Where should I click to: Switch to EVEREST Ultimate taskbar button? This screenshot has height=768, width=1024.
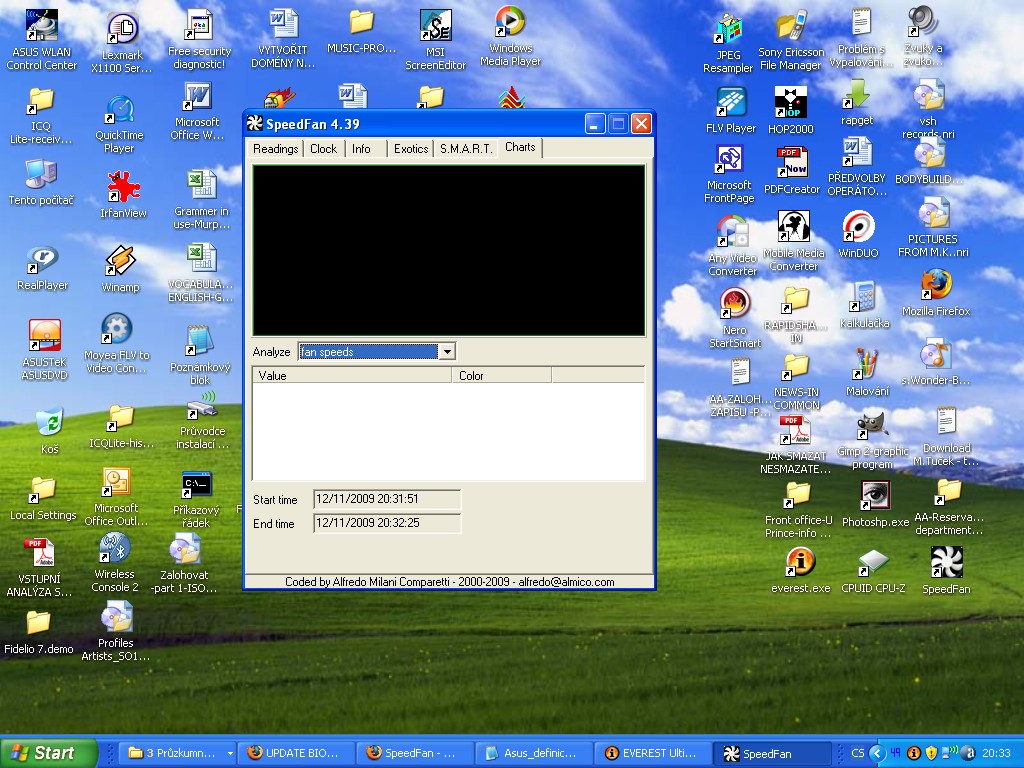[x=652, y=753]
